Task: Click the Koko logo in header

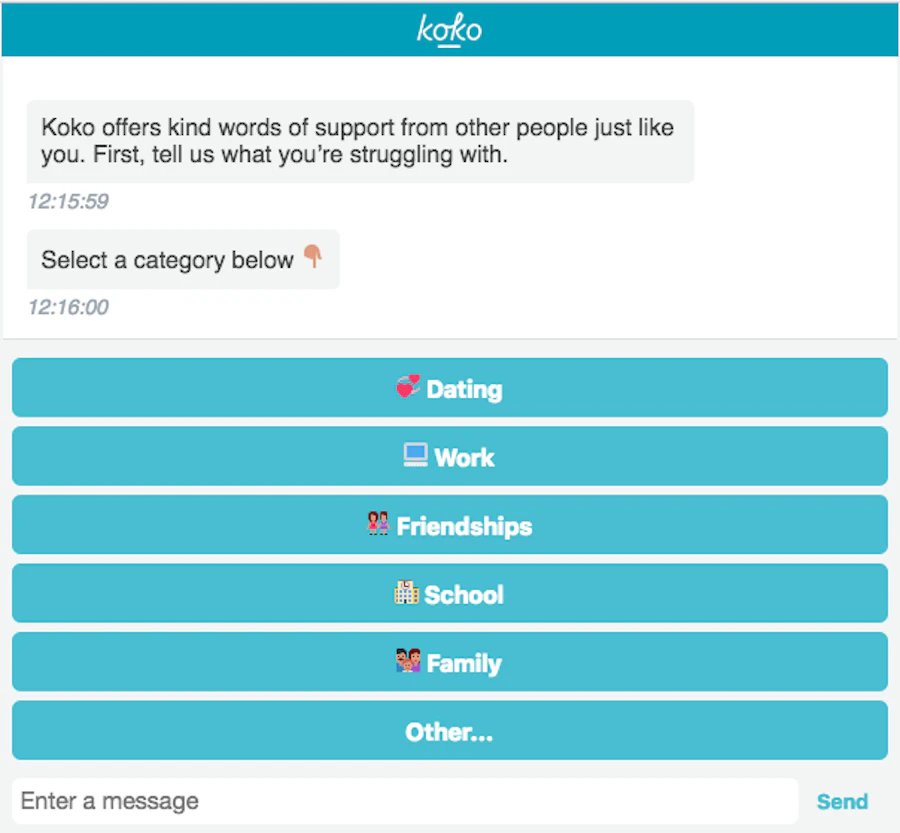Action: (x=449, y=30)
